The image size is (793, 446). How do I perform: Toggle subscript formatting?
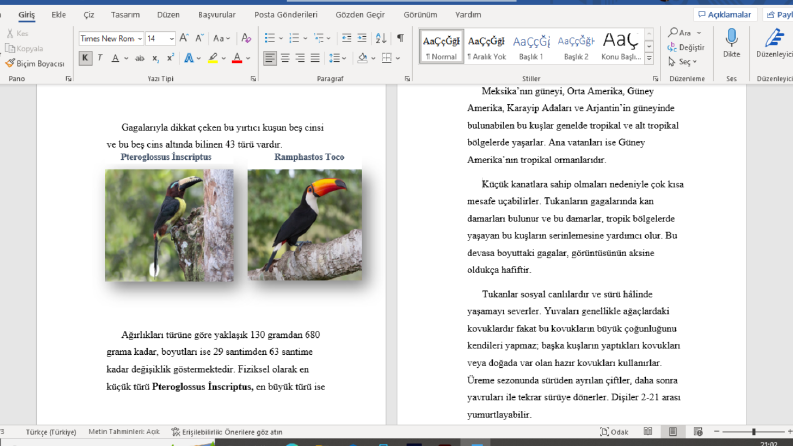click(155, 58)
